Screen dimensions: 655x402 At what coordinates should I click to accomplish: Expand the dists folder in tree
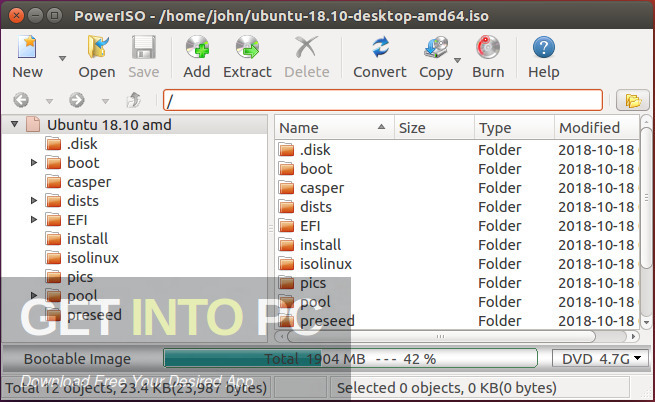click(34, 201)
